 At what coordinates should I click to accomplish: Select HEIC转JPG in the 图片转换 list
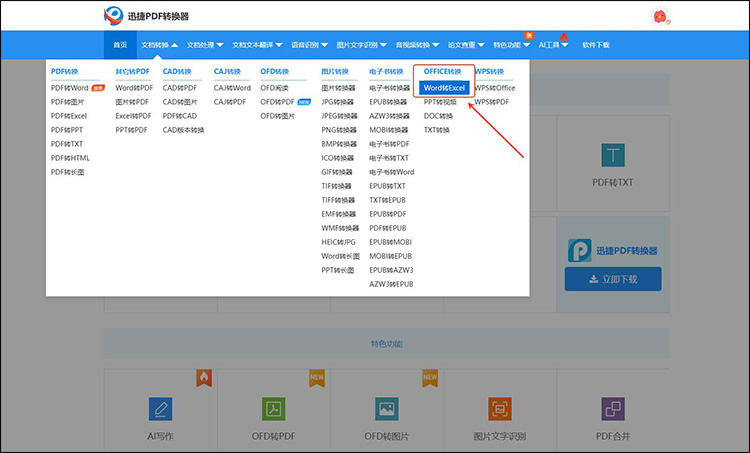coord(338,242)
